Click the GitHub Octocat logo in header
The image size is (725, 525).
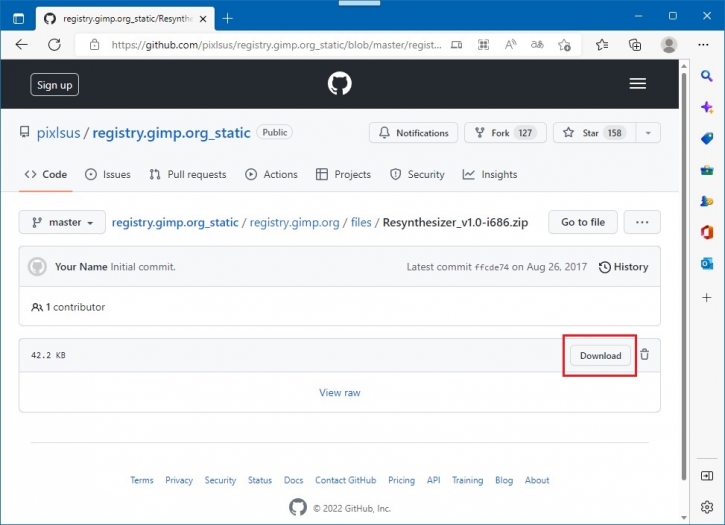(339, 84)
